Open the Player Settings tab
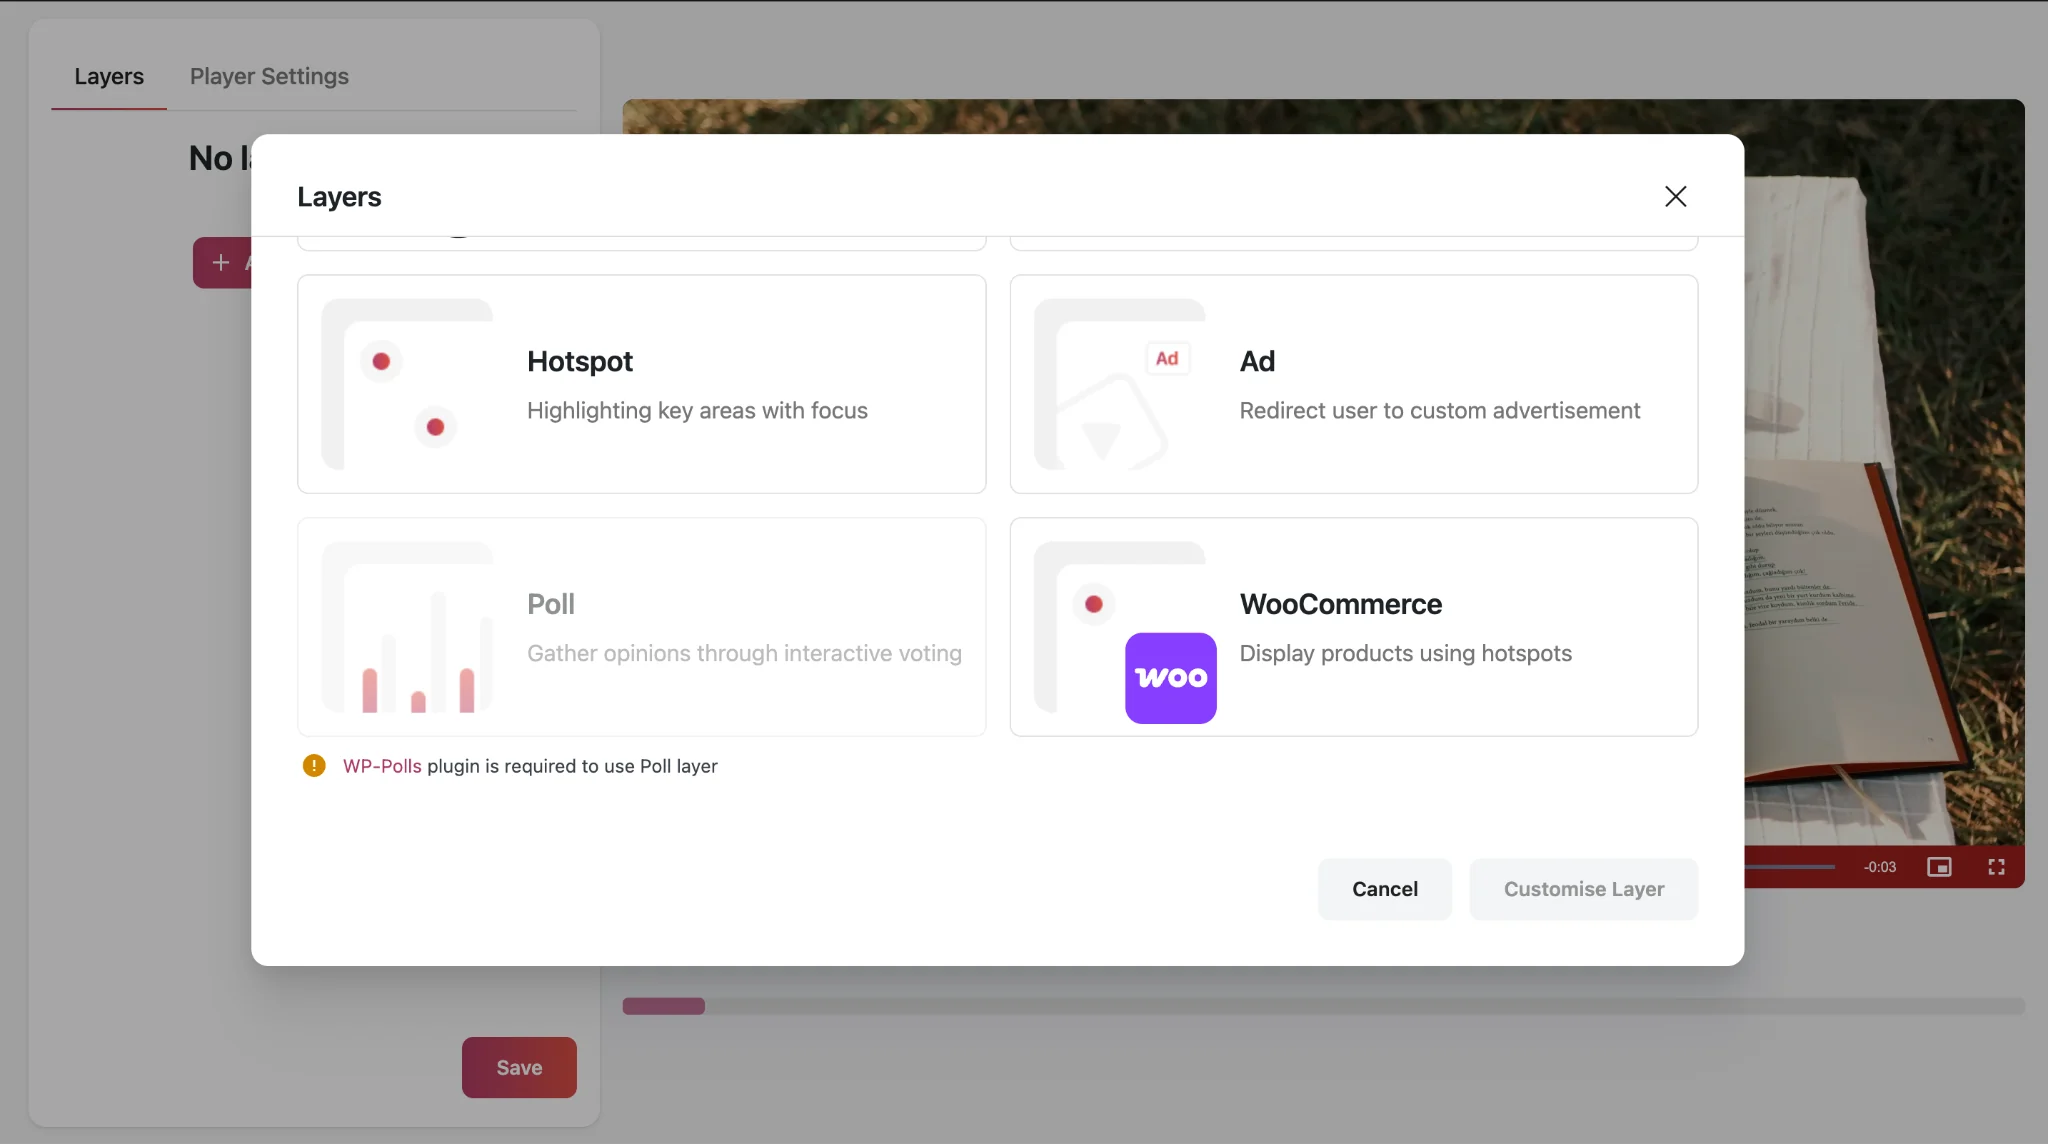Screen dimensions: 2048x1144 coord(269,76)
